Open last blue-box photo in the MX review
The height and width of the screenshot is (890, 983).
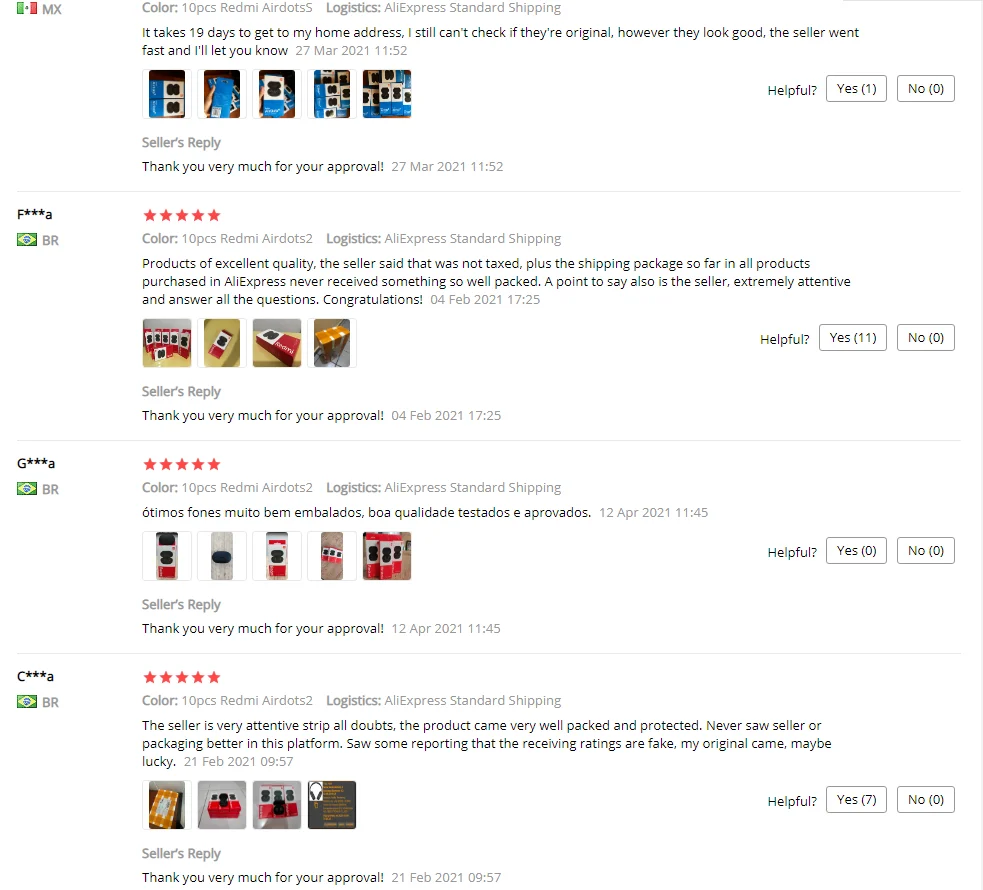point(387,94)
